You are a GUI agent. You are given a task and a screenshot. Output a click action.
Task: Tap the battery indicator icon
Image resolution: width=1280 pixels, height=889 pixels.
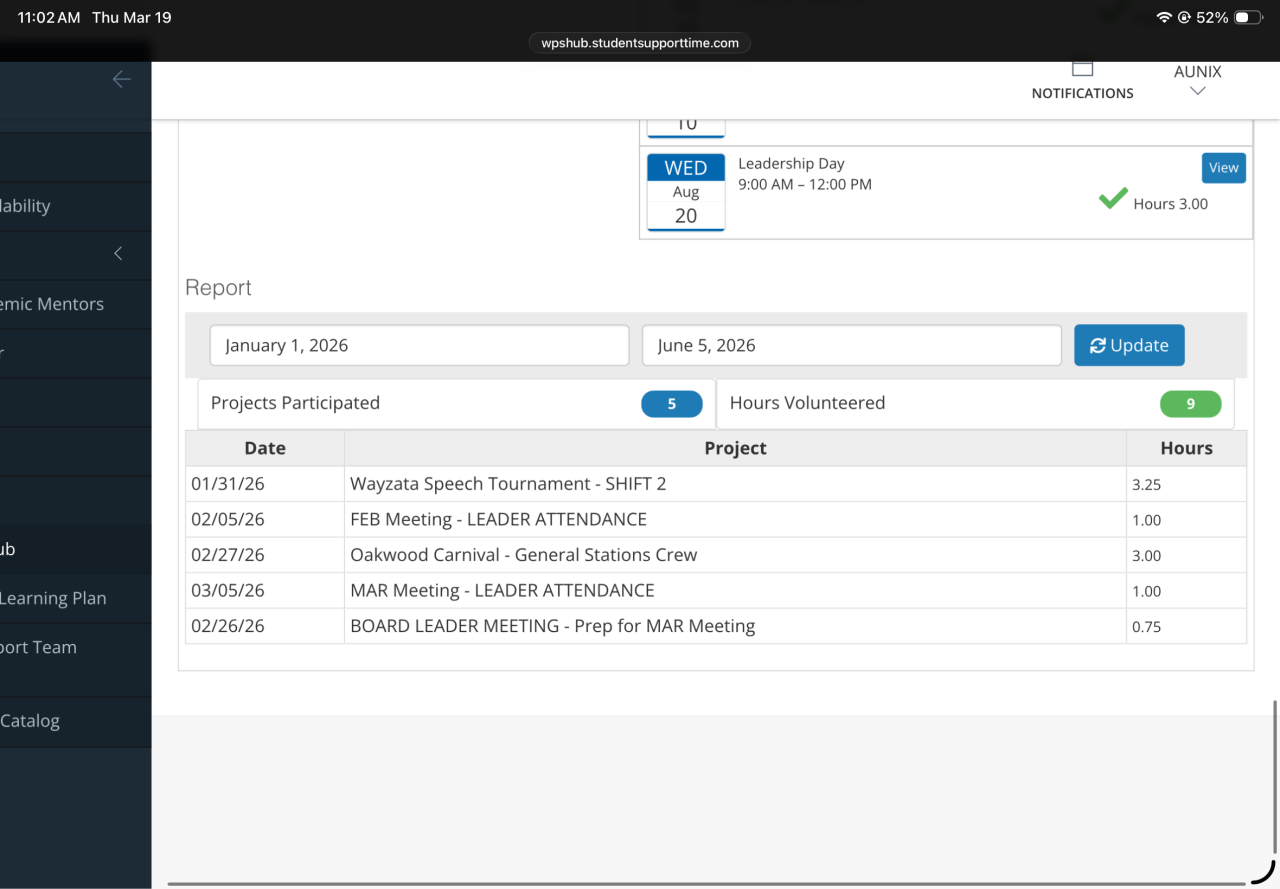[1248, 18]
